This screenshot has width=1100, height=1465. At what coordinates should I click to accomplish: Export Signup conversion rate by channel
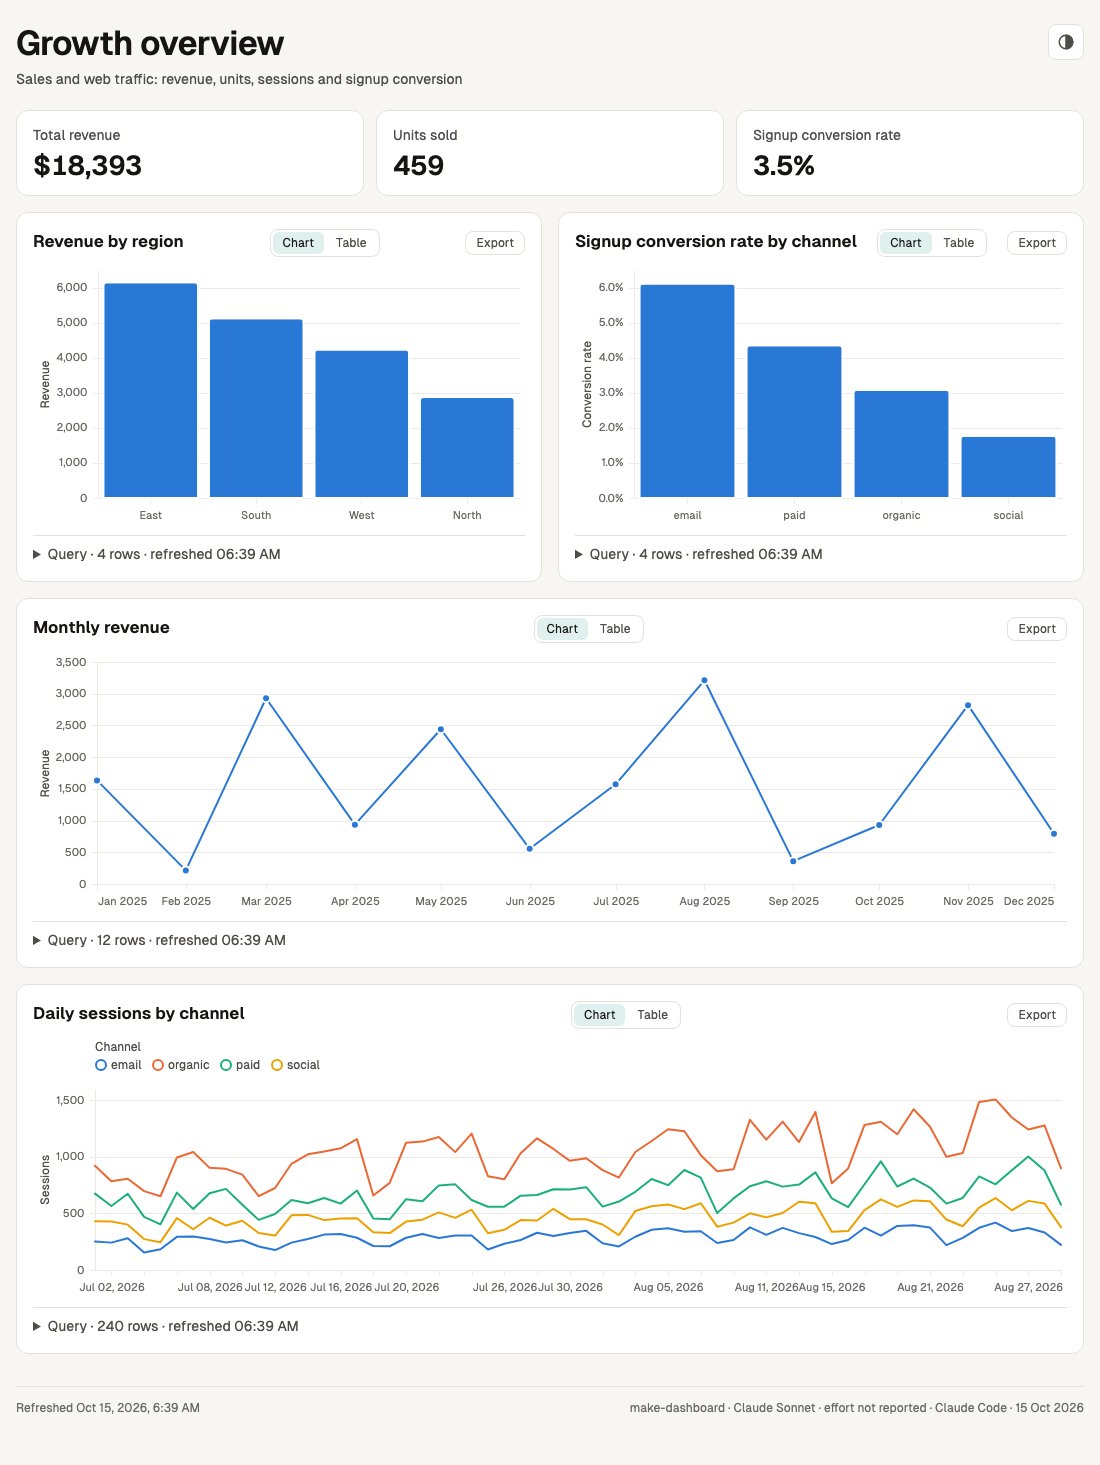(1037, 243)
